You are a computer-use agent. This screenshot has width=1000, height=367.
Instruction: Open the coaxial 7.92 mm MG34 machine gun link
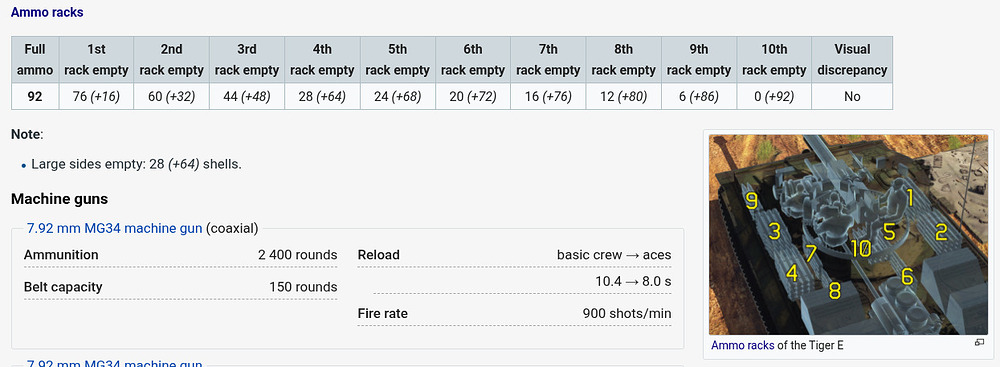114,228
